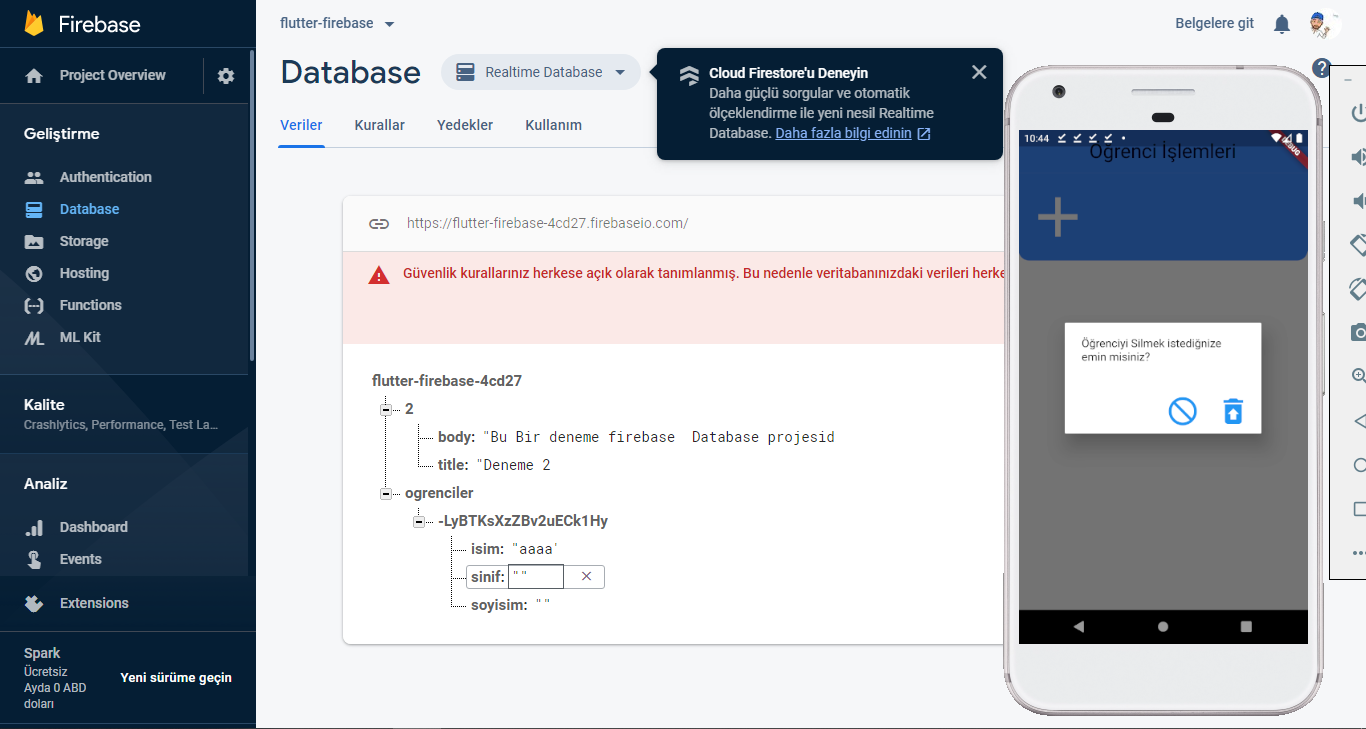The image size is (1366, 729).
Task: Delete the sinif field with X
Action: [586, 577]
